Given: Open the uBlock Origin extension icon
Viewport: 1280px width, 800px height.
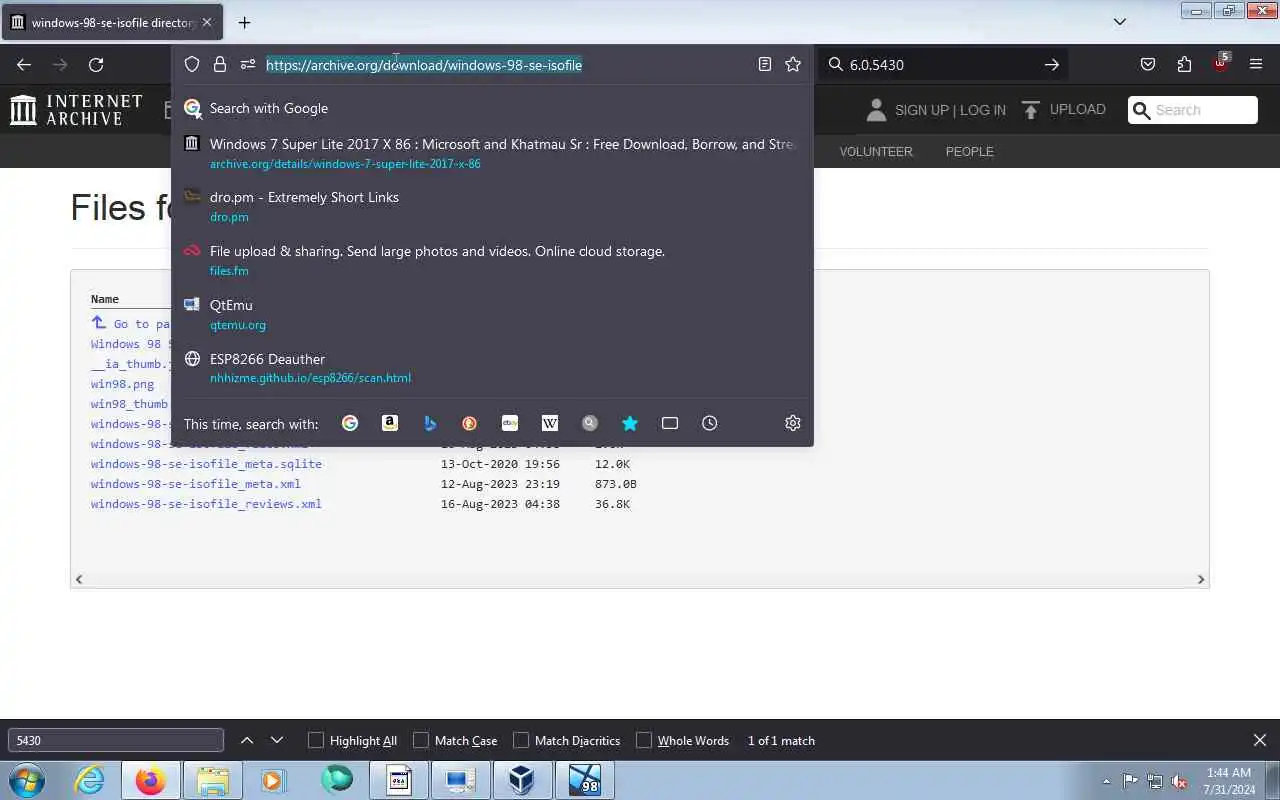Looking at the screenshot, I should 1220,63.
